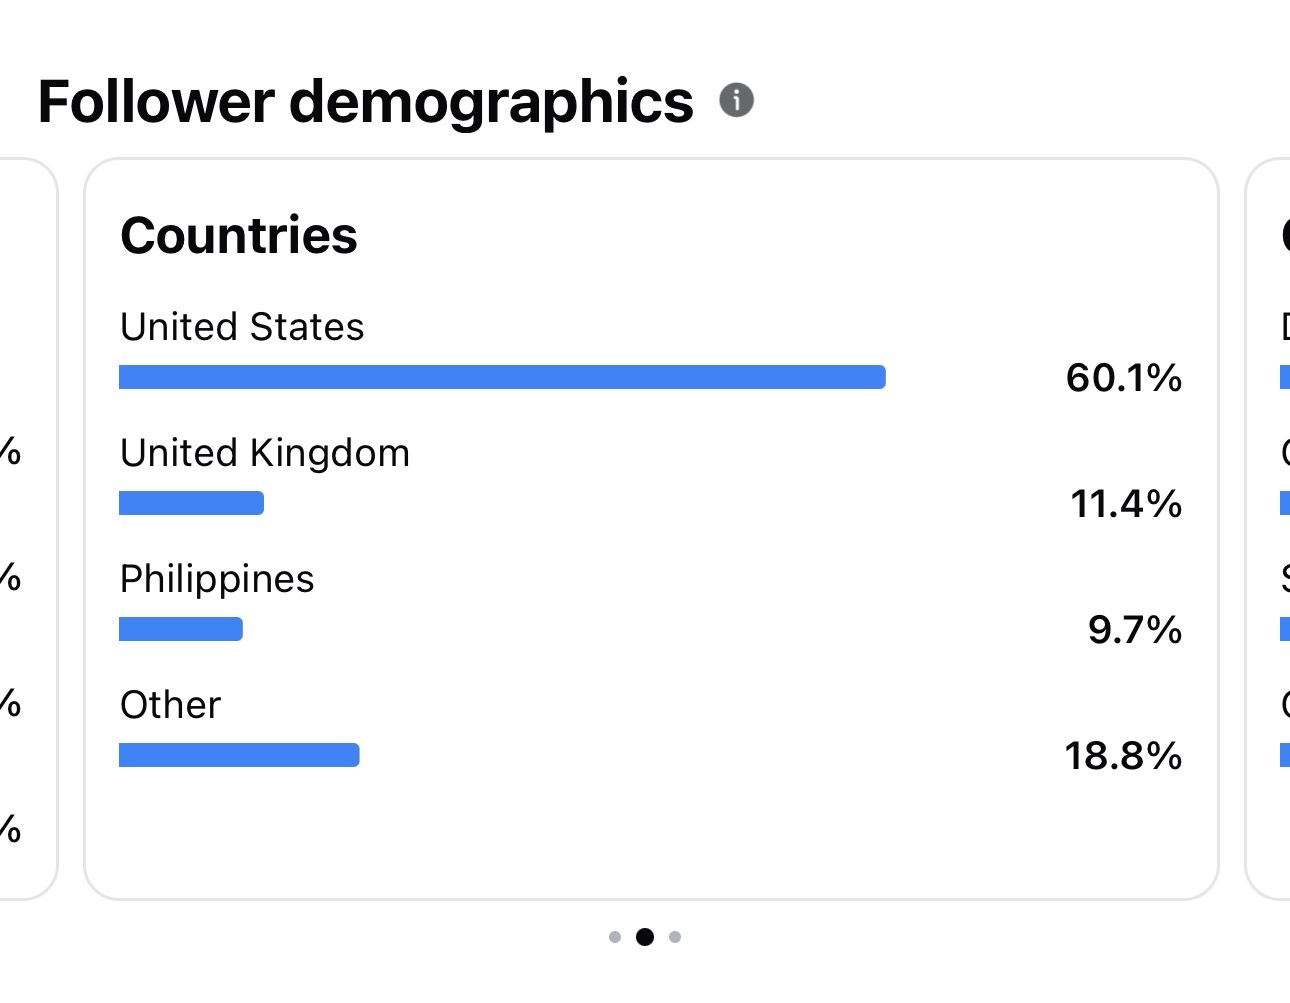Viewport: 1290px width, 1003px height.
Task: Show the partially visible next card
Action: pos(1267,529)
